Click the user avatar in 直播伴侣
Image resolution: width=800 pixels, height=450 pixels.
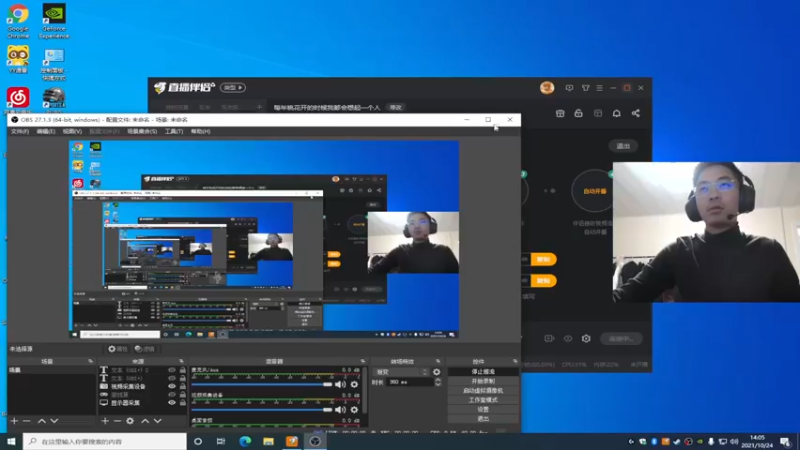click(547, 88)
